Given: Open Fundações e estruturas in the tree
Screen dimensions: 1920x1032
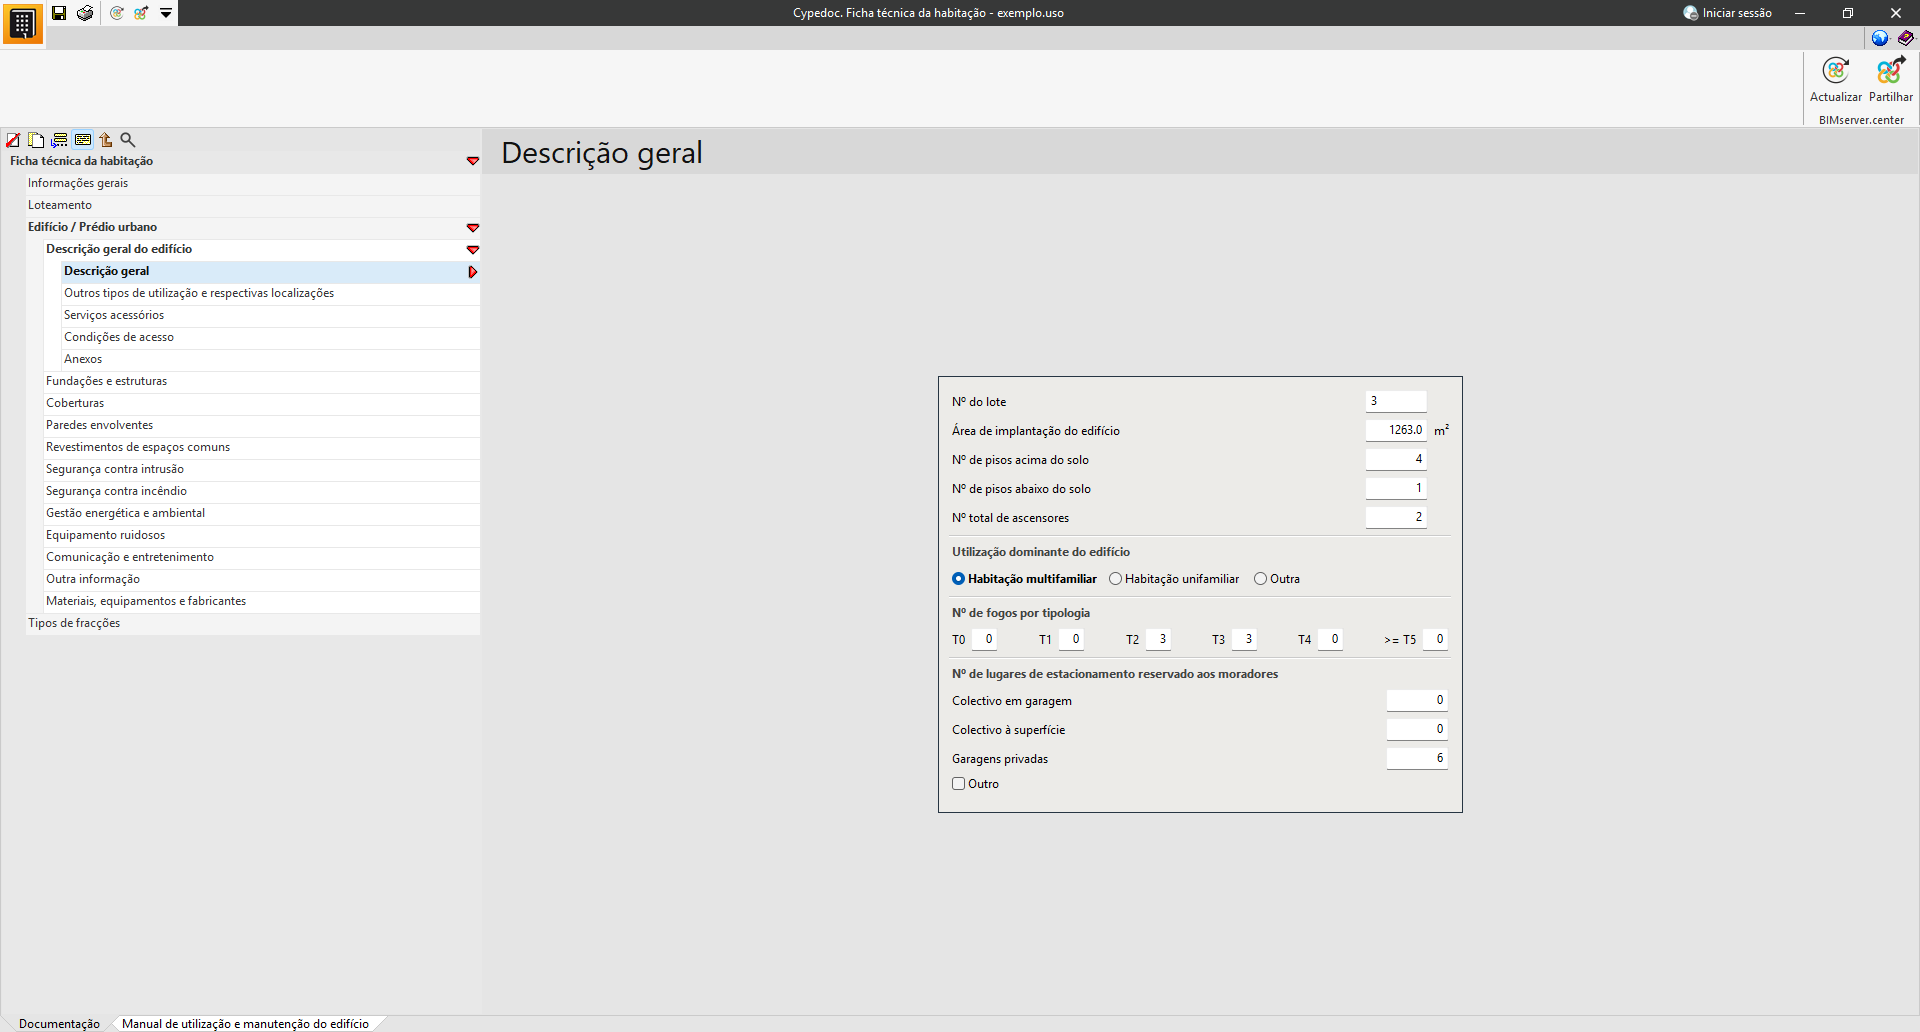Looking at the screenshot, I should tap(262, 381).
